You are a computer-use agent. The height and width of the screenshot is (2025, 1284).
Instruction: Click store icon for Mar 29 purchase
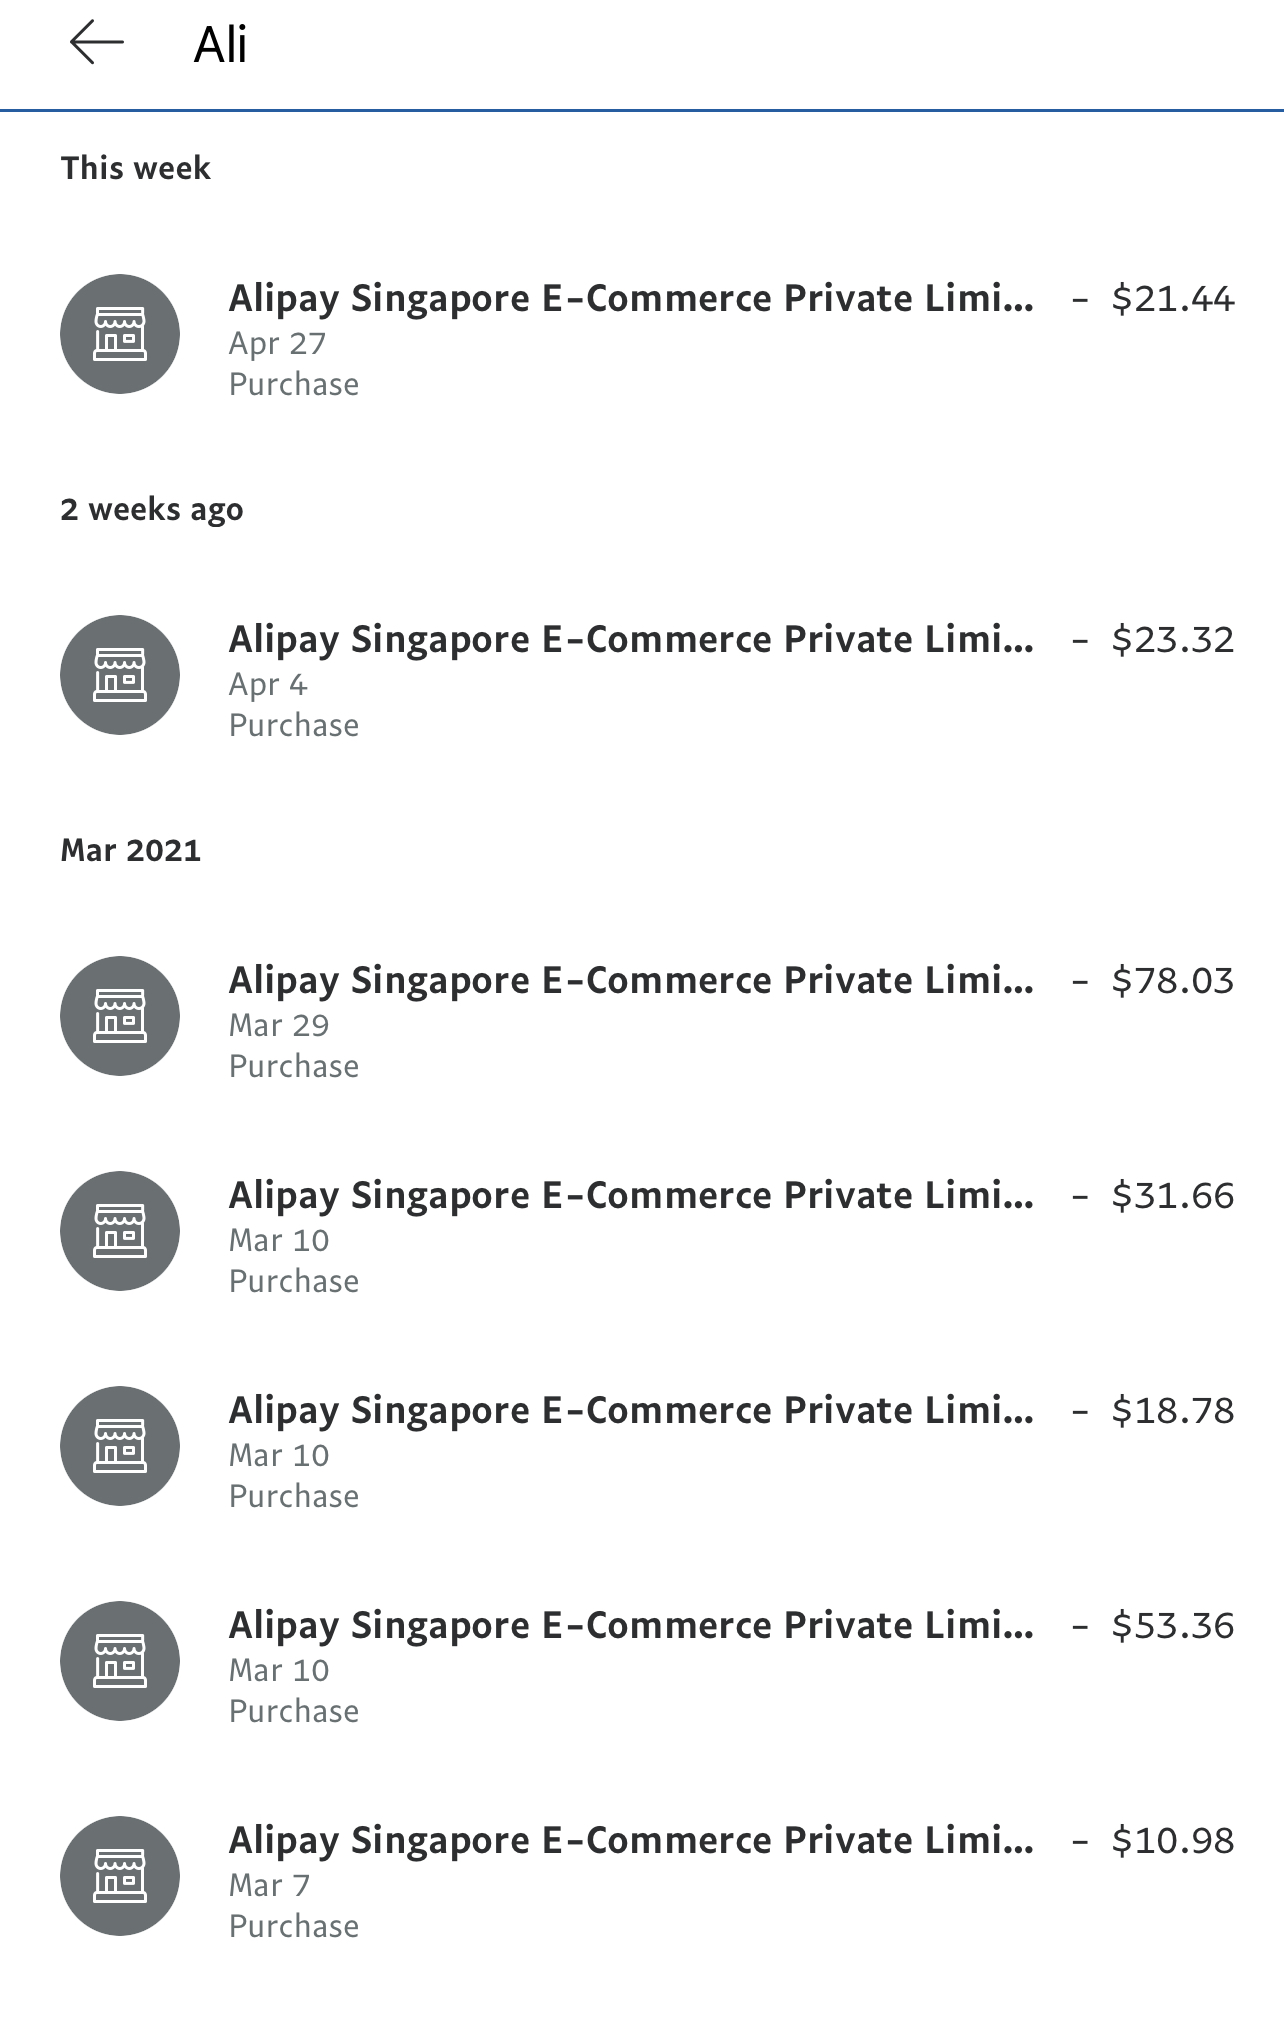point(120,1016)
